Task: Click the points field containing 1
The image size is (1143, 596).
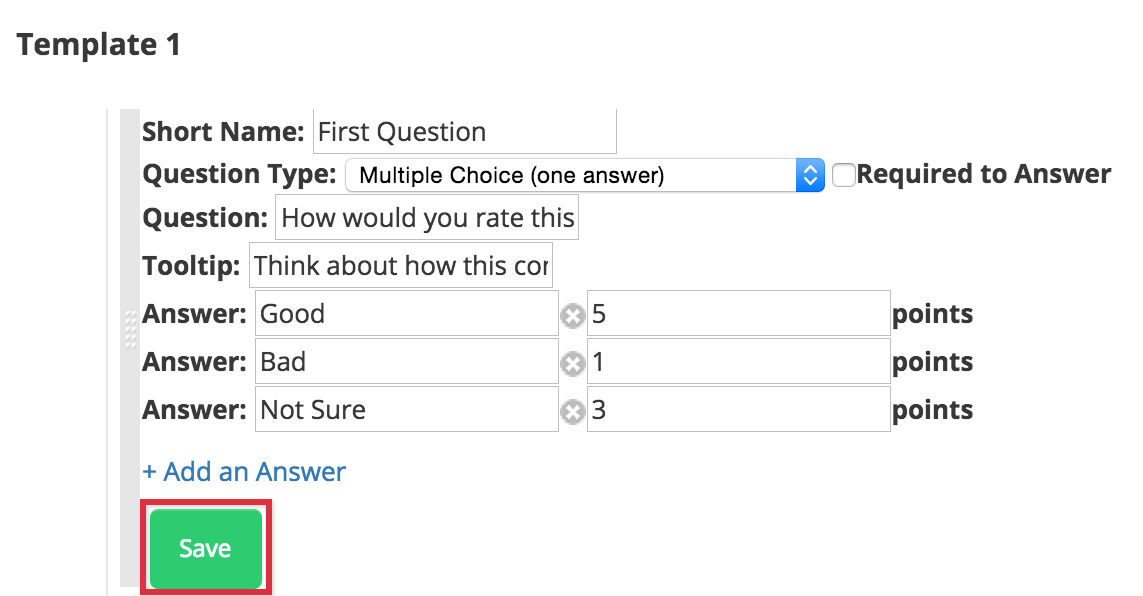Action: [x=738, y=361]
